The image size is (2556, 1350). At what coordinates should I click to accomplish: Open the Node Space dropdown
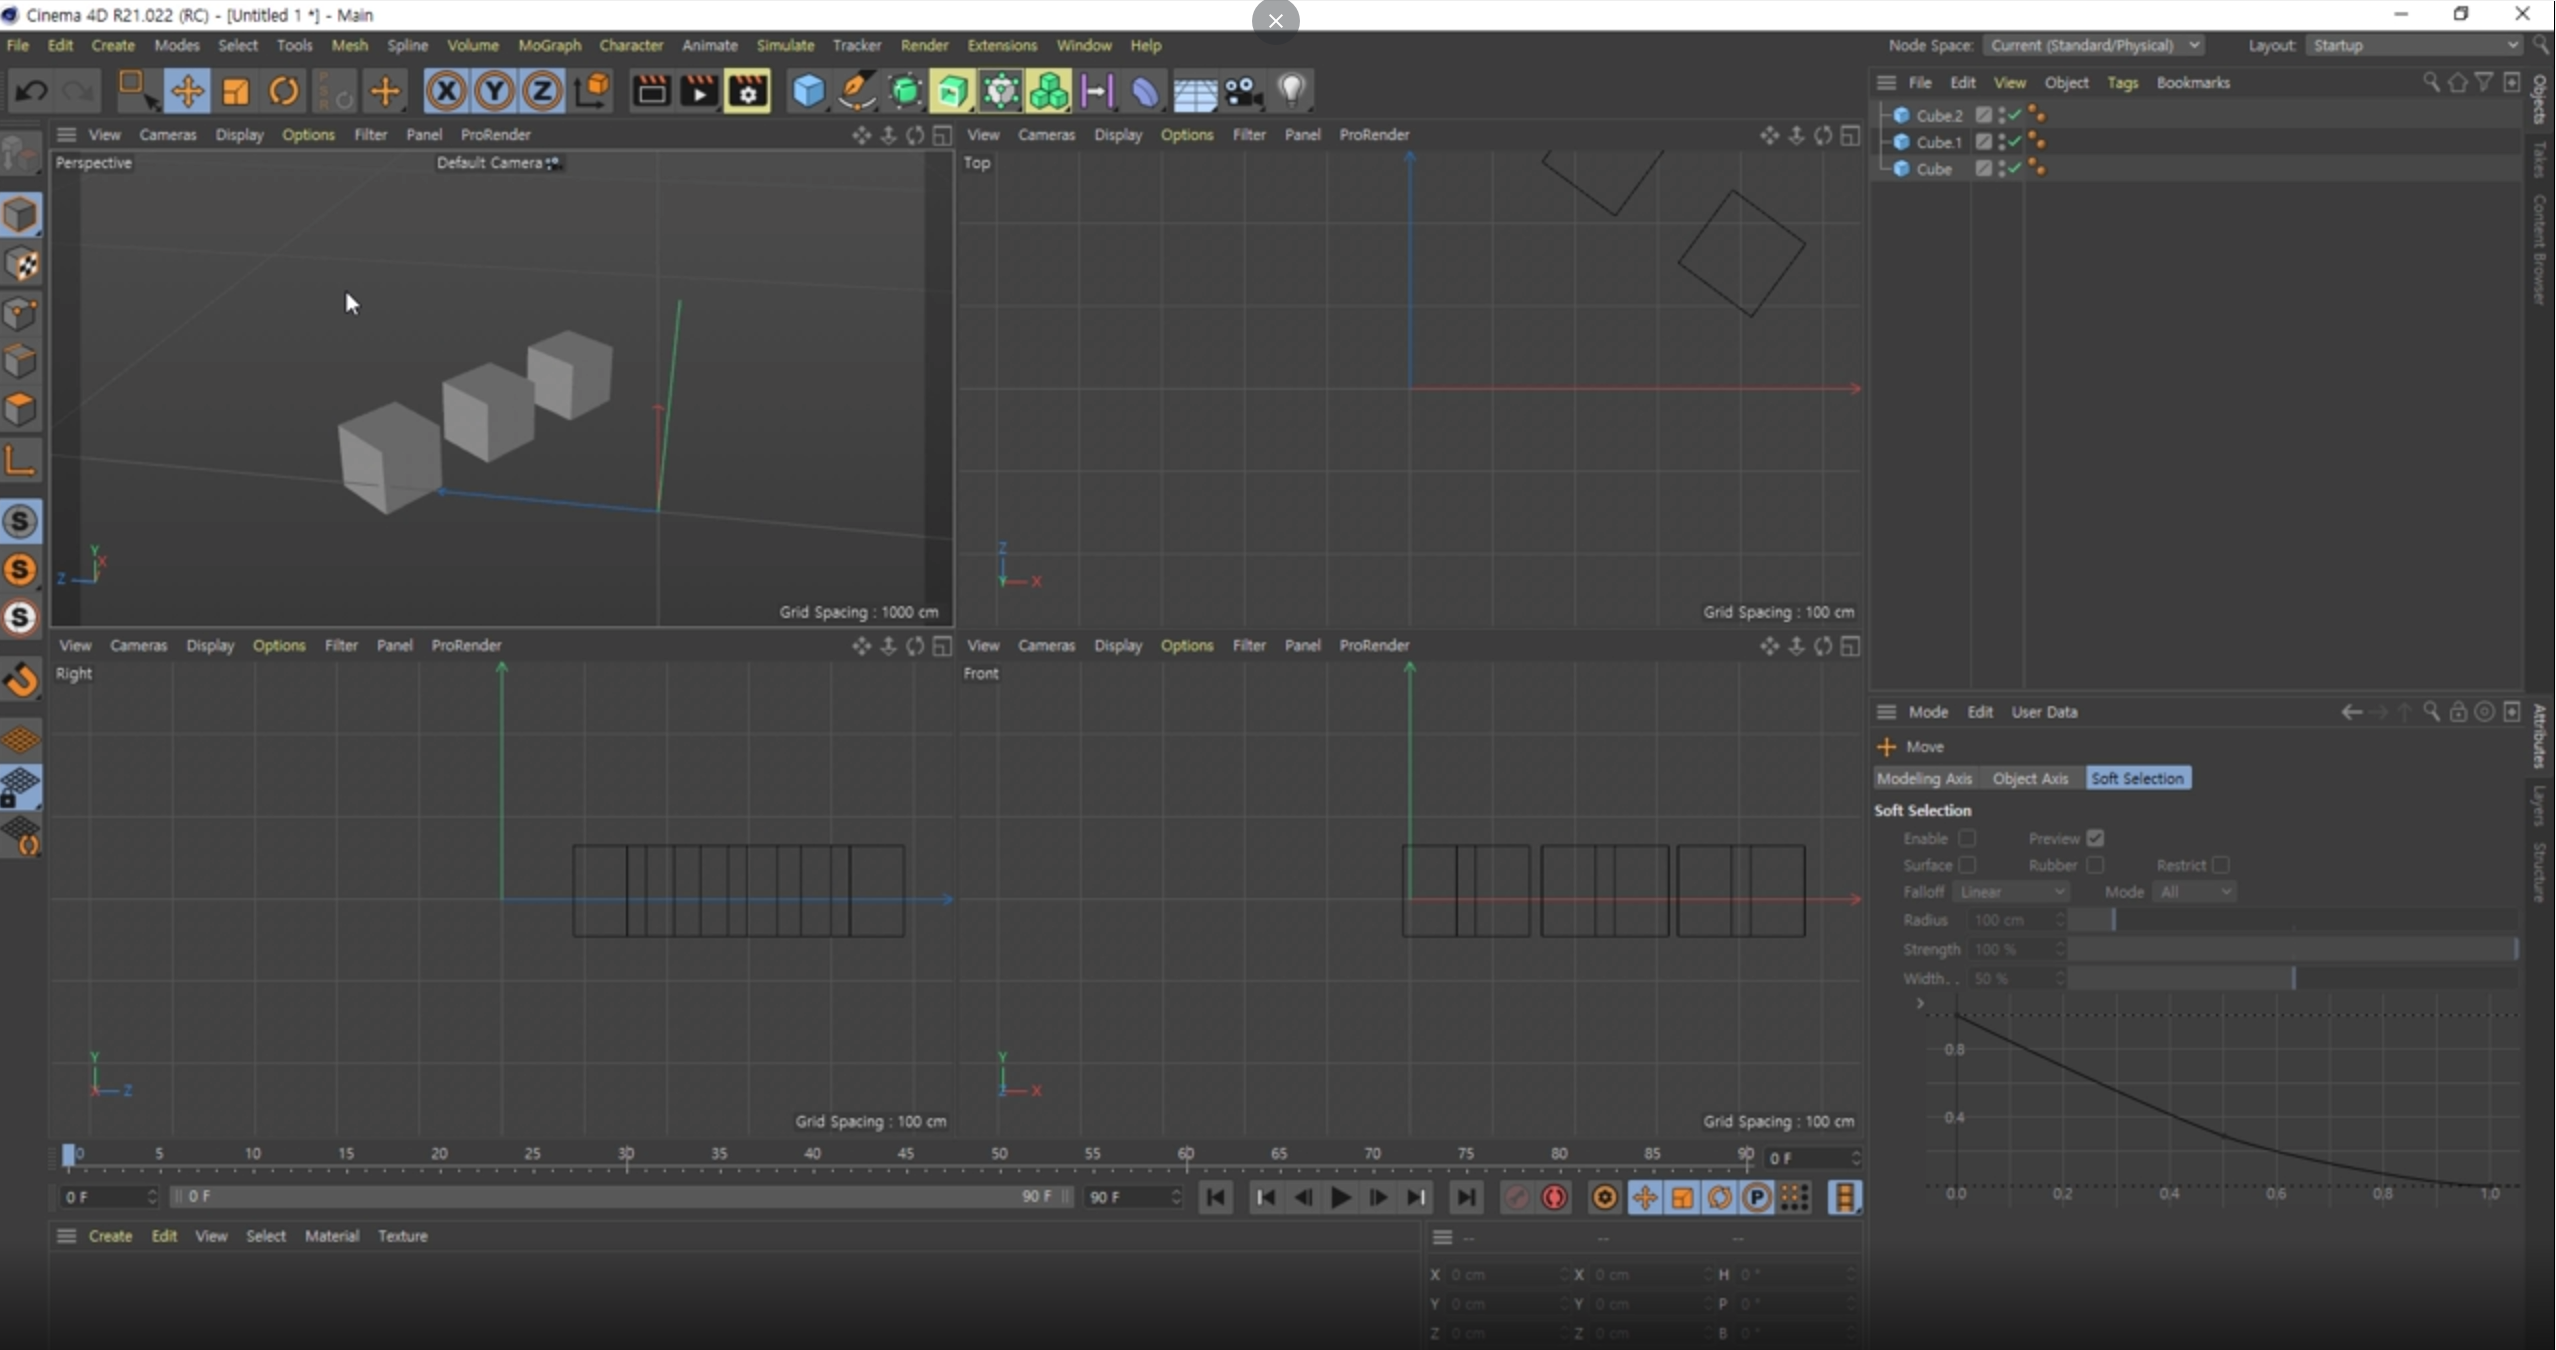coord(2093,45)
